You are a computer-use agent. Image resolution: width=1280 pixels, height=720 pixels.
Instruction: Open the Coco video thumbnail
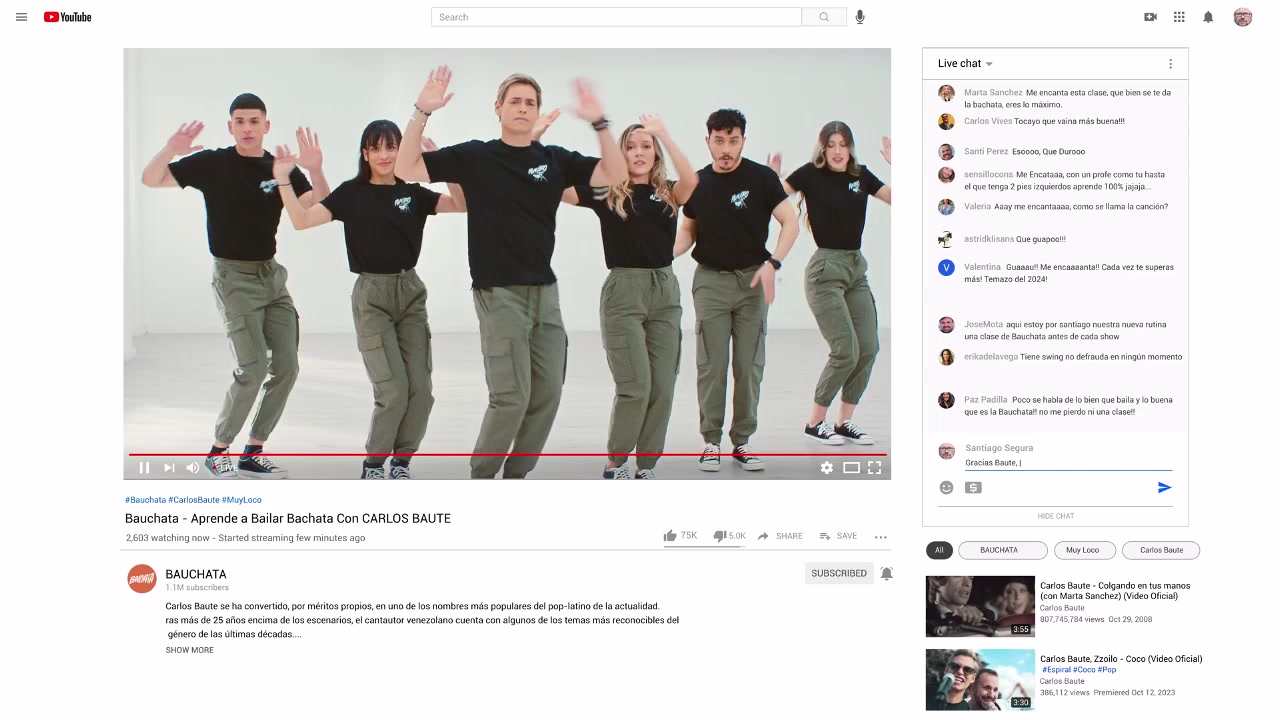click(x=980, y=680)
